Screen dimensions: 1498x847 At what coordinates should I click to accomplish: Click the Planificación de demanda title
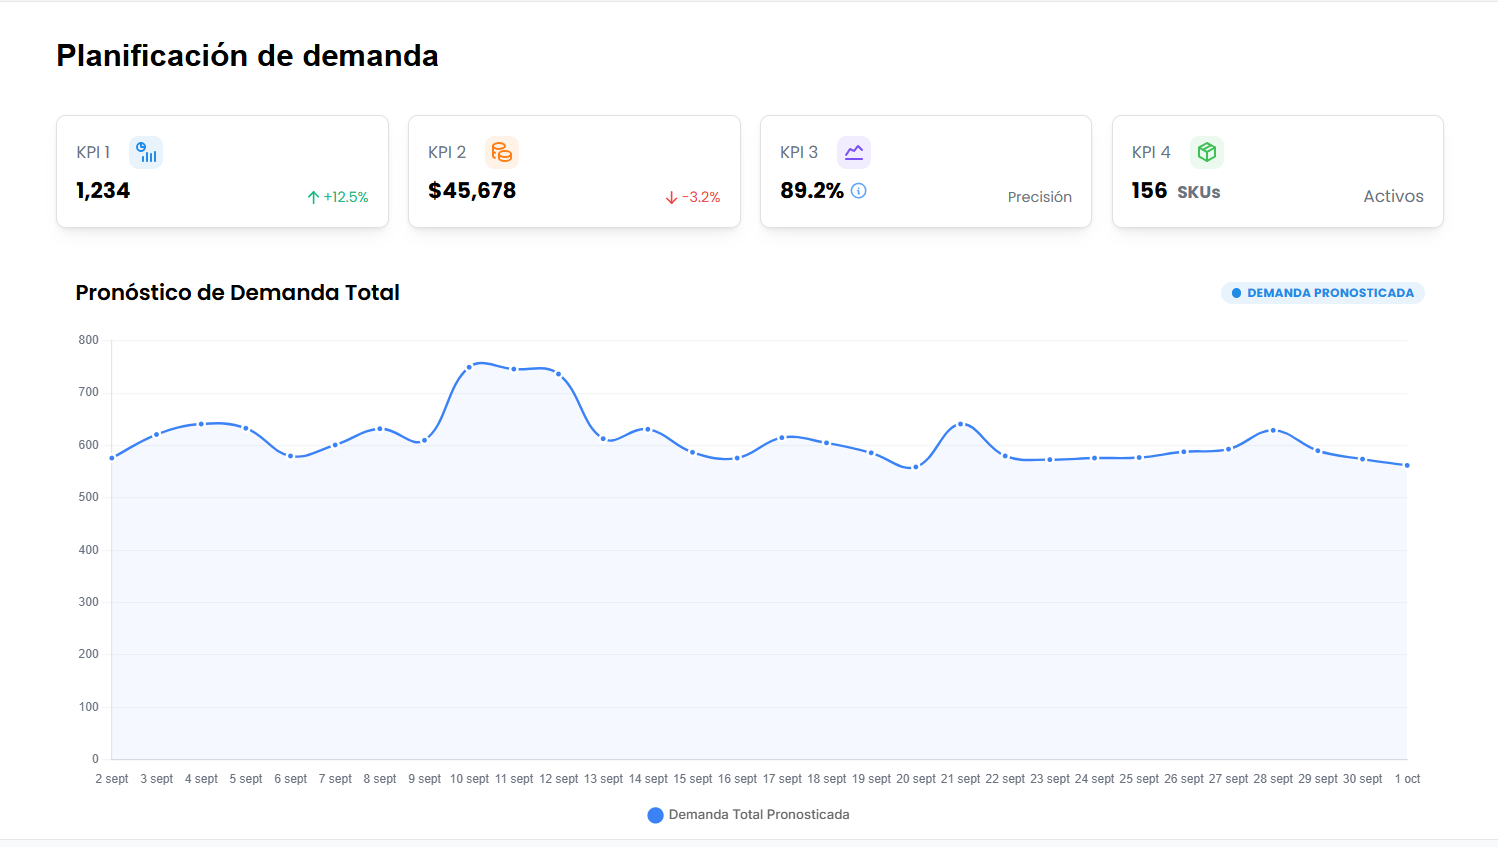coord(247,55)
